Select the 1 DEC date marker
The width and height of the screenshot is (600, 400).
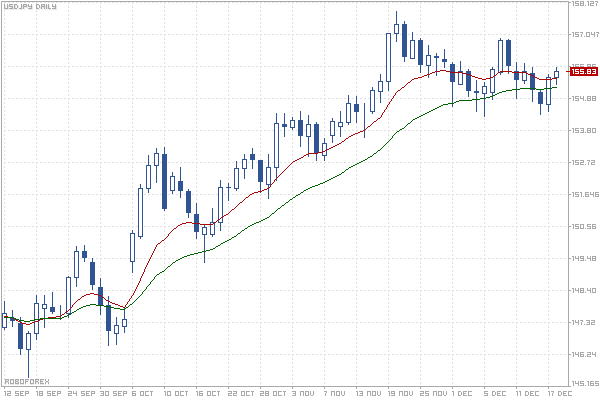[x=463, y=394]
